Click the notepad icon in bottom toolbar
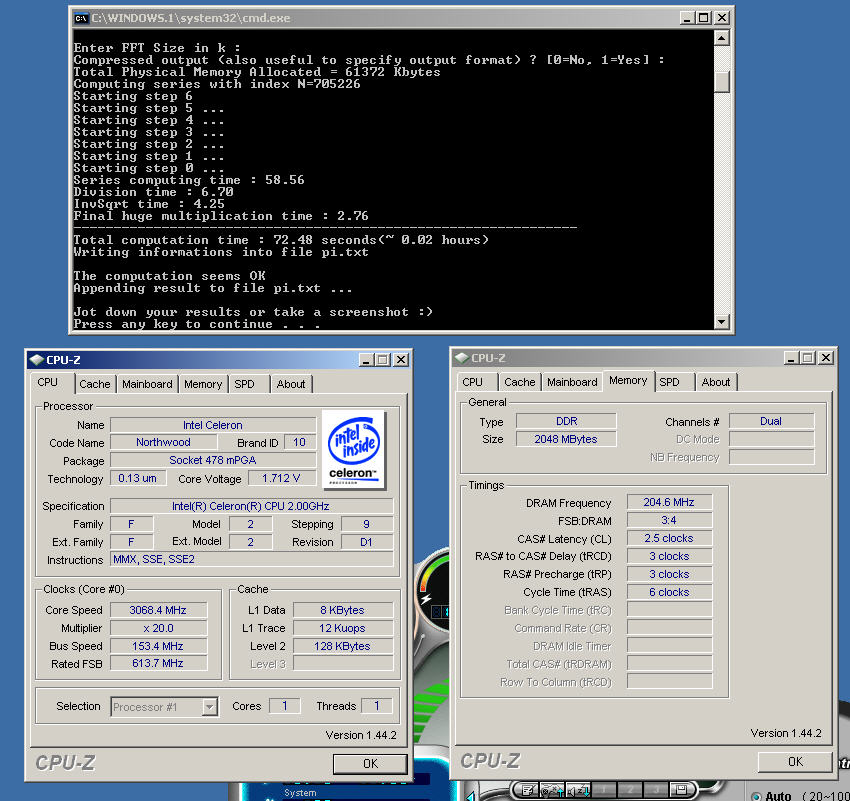 [x=529, y=790]
